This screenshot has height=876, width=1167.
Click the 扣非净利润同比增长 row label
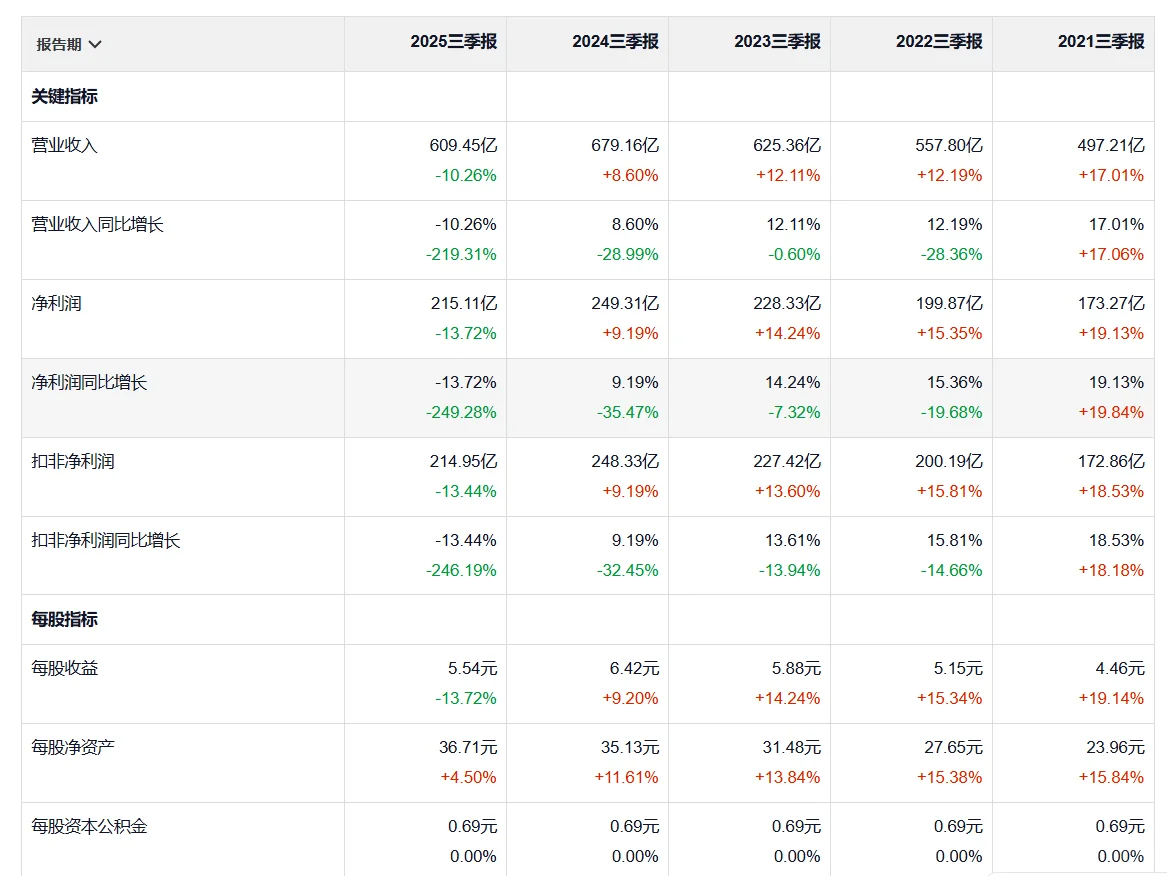pyautogui.click(x=106, y=540)
